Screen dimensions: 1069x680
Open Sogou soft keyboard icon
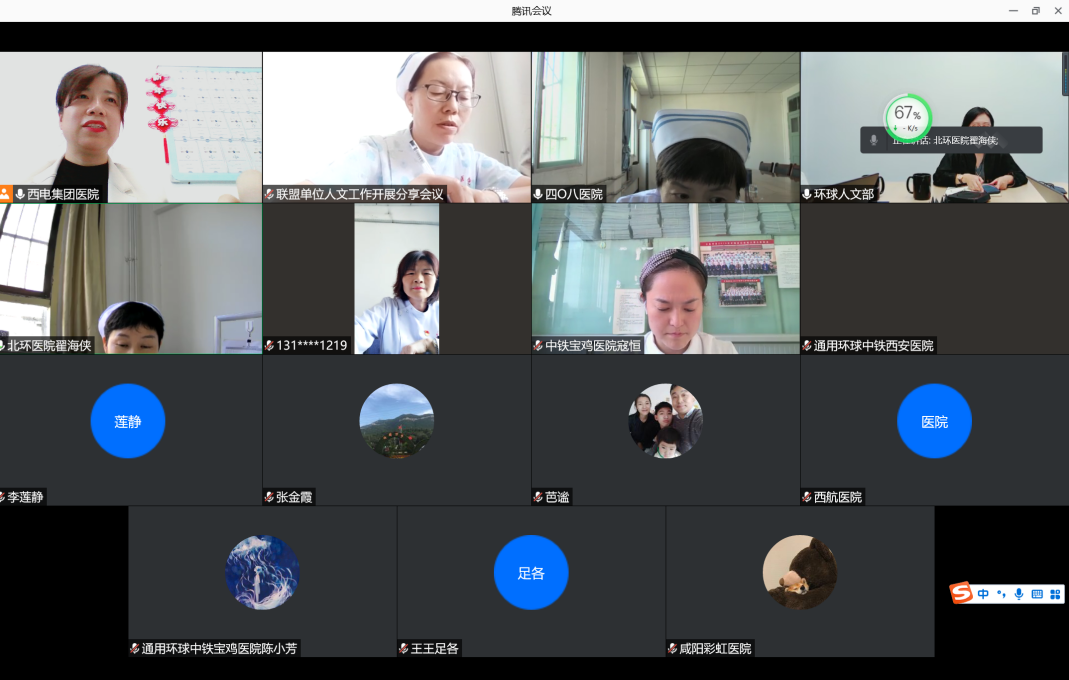[x=1037, y=594]
